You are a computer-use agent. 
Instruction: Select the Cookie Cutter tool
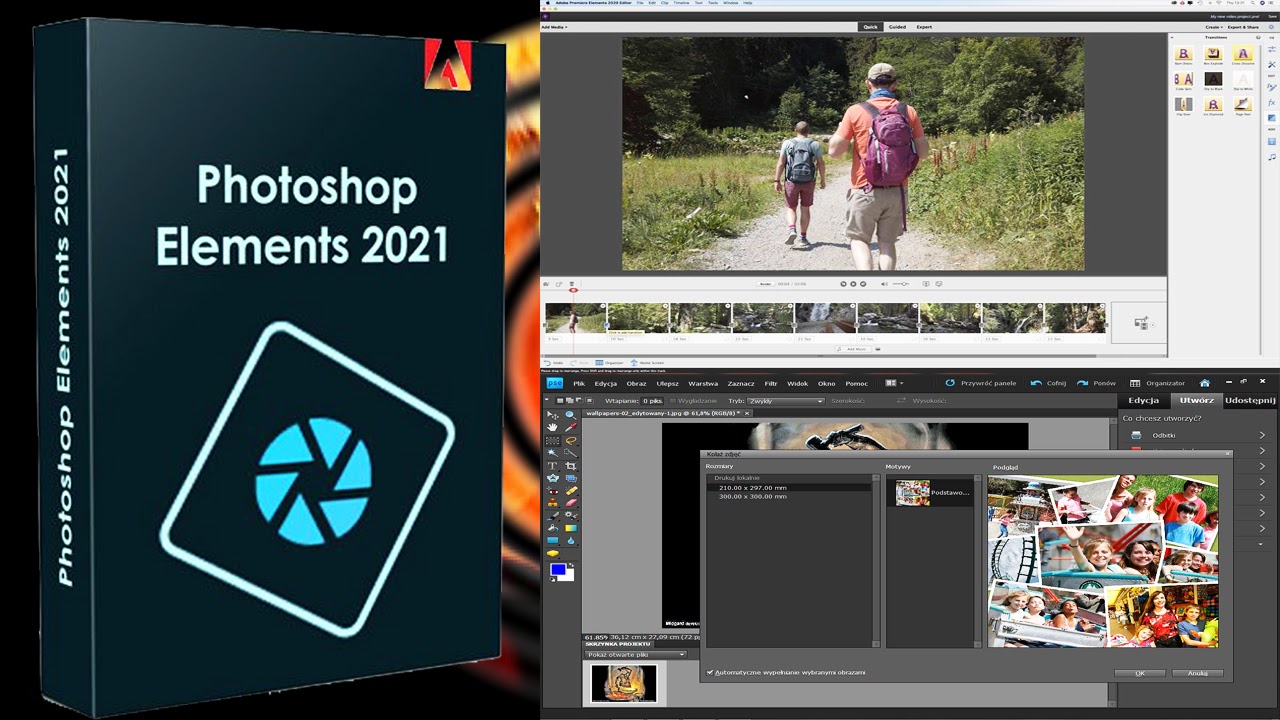(x=552, y=478)
